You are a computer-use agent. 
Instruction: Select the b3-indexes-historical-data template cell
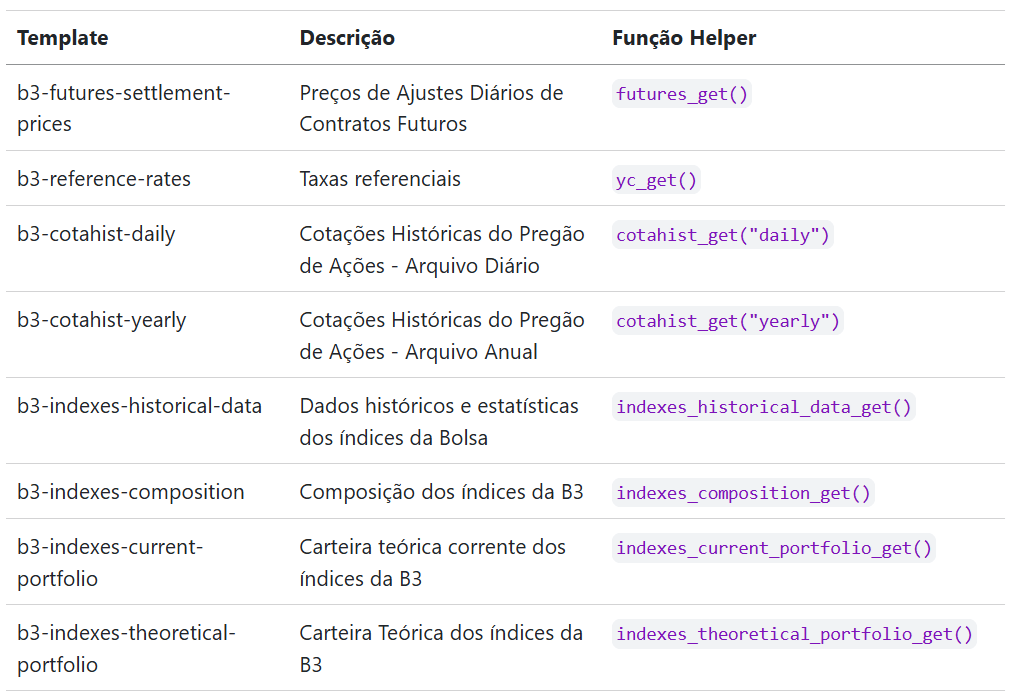[x=139, y=406]
